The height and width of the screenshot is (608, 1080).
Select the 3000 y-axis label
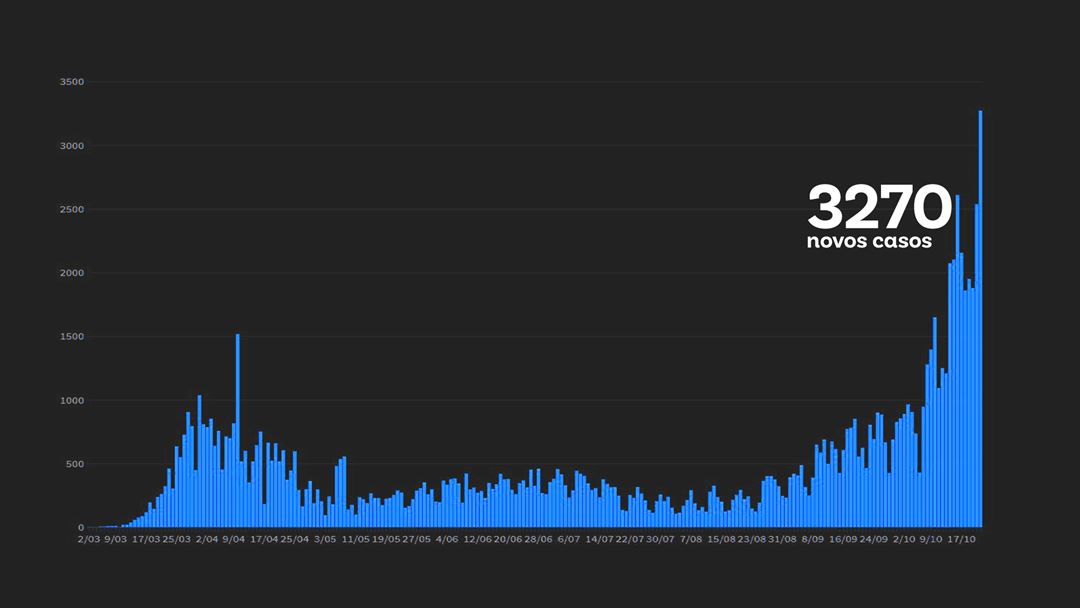[72, 146]
